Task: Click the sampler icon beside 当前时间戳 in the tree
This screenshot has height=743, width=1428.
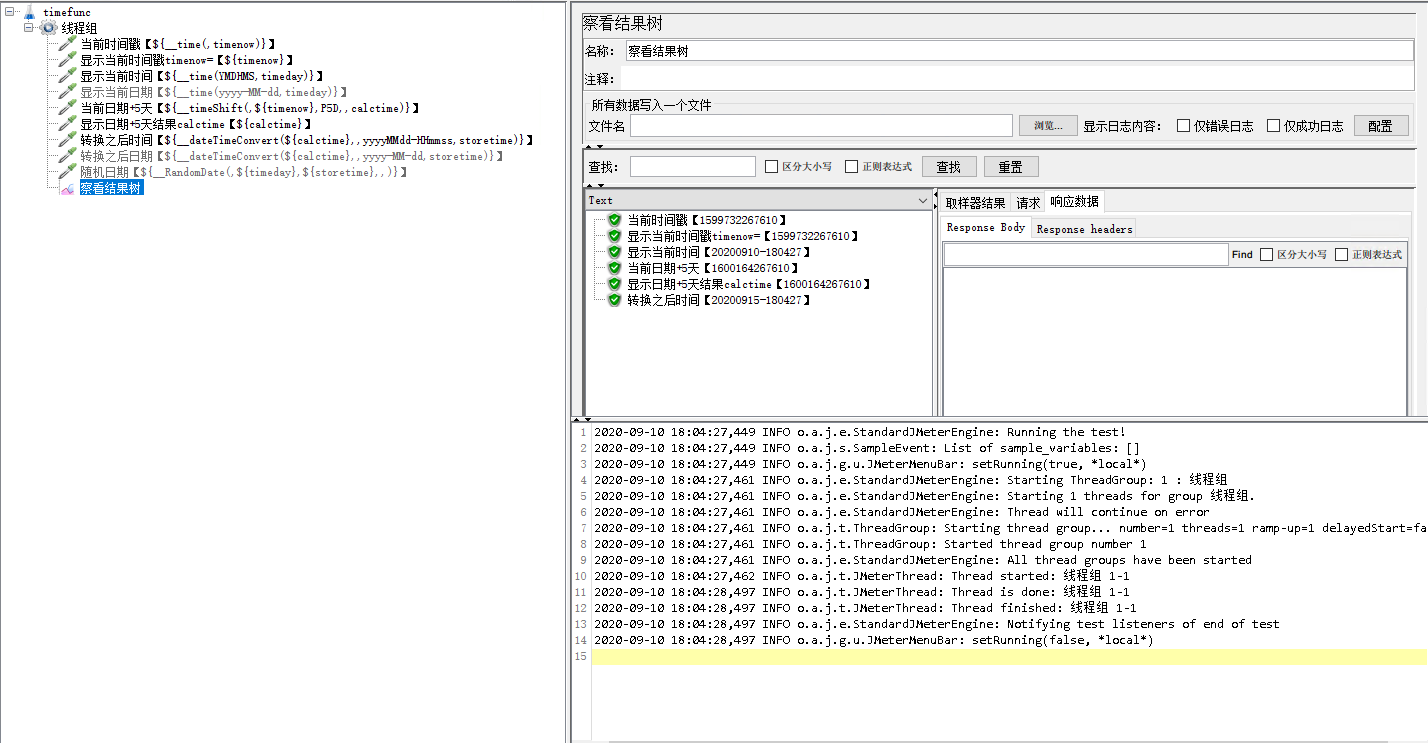Action: pyautogui.click(x=67, y=44)
